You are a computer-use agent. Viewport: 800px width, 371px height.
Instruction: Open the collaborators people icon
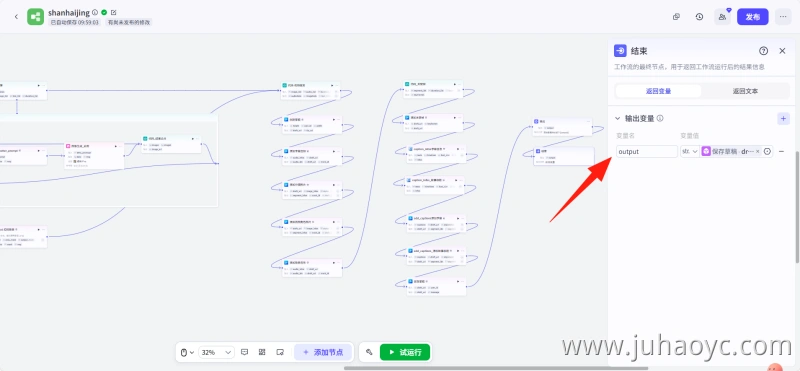click(x=722, y=17)
